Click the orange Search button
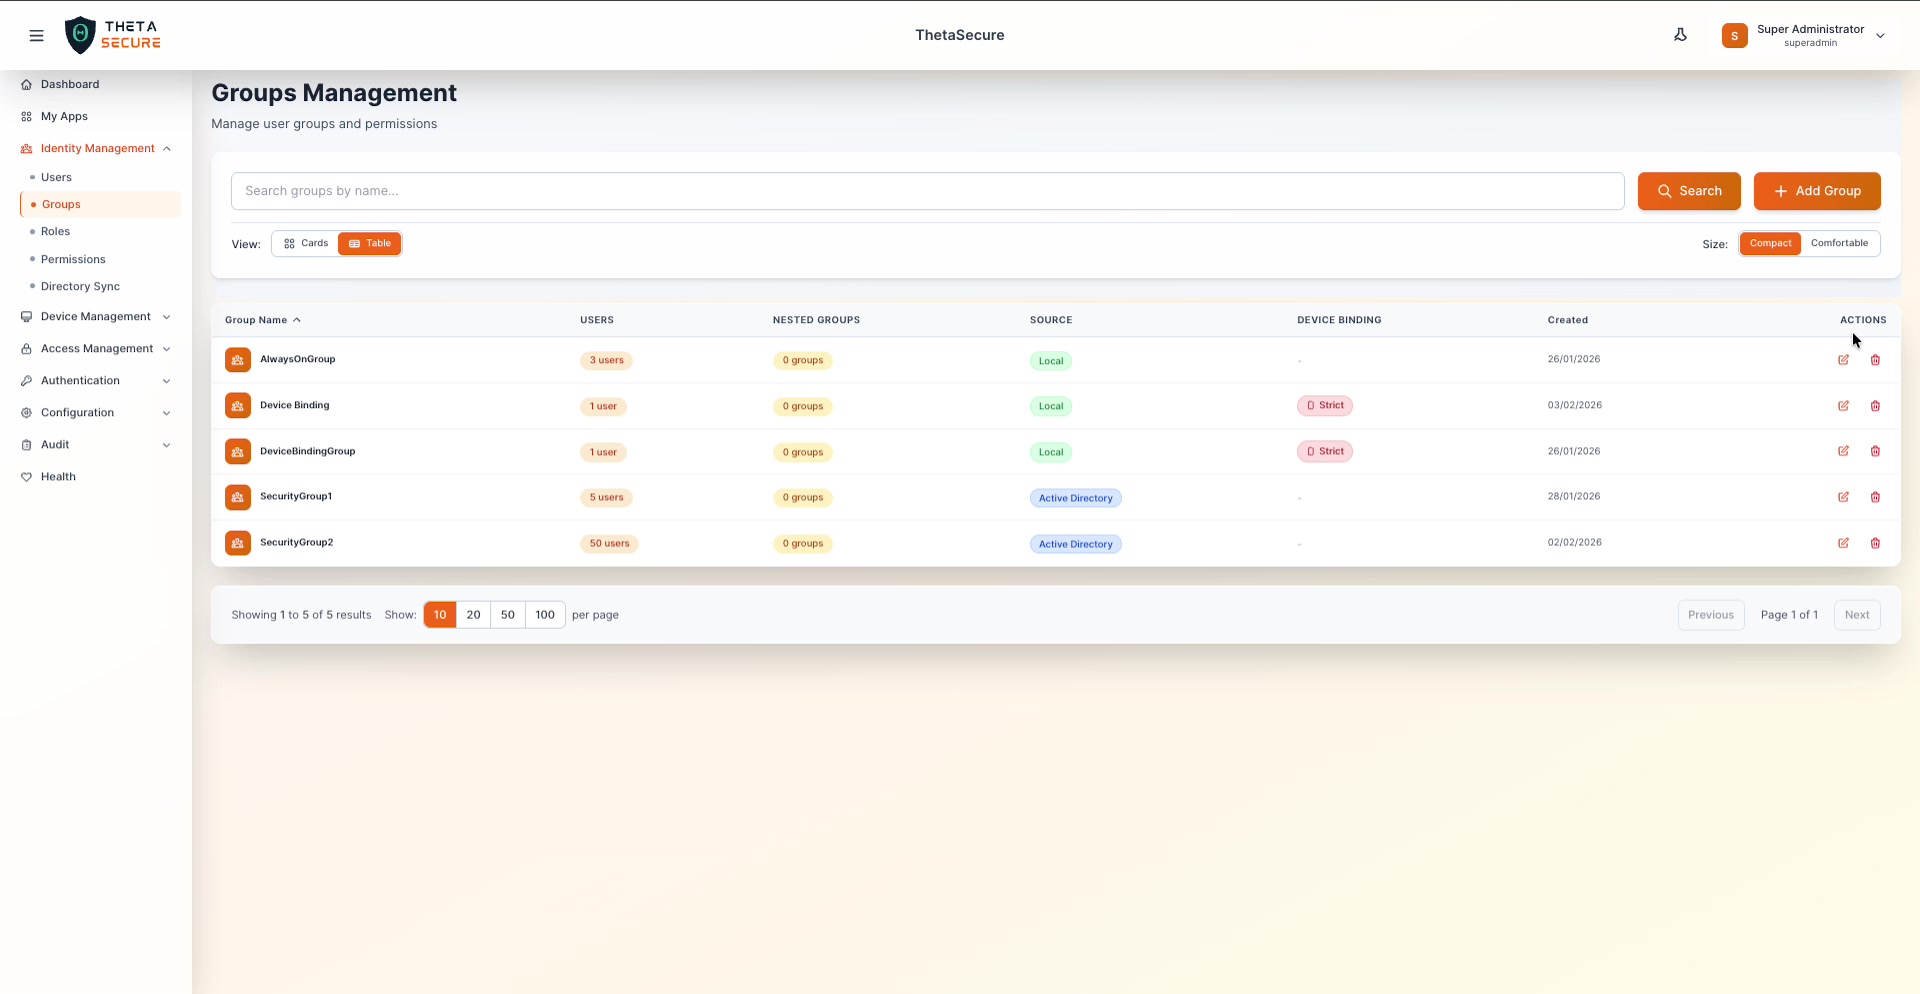The width and height of the screenshot is (1920, 994). [x=1688, y=191]
